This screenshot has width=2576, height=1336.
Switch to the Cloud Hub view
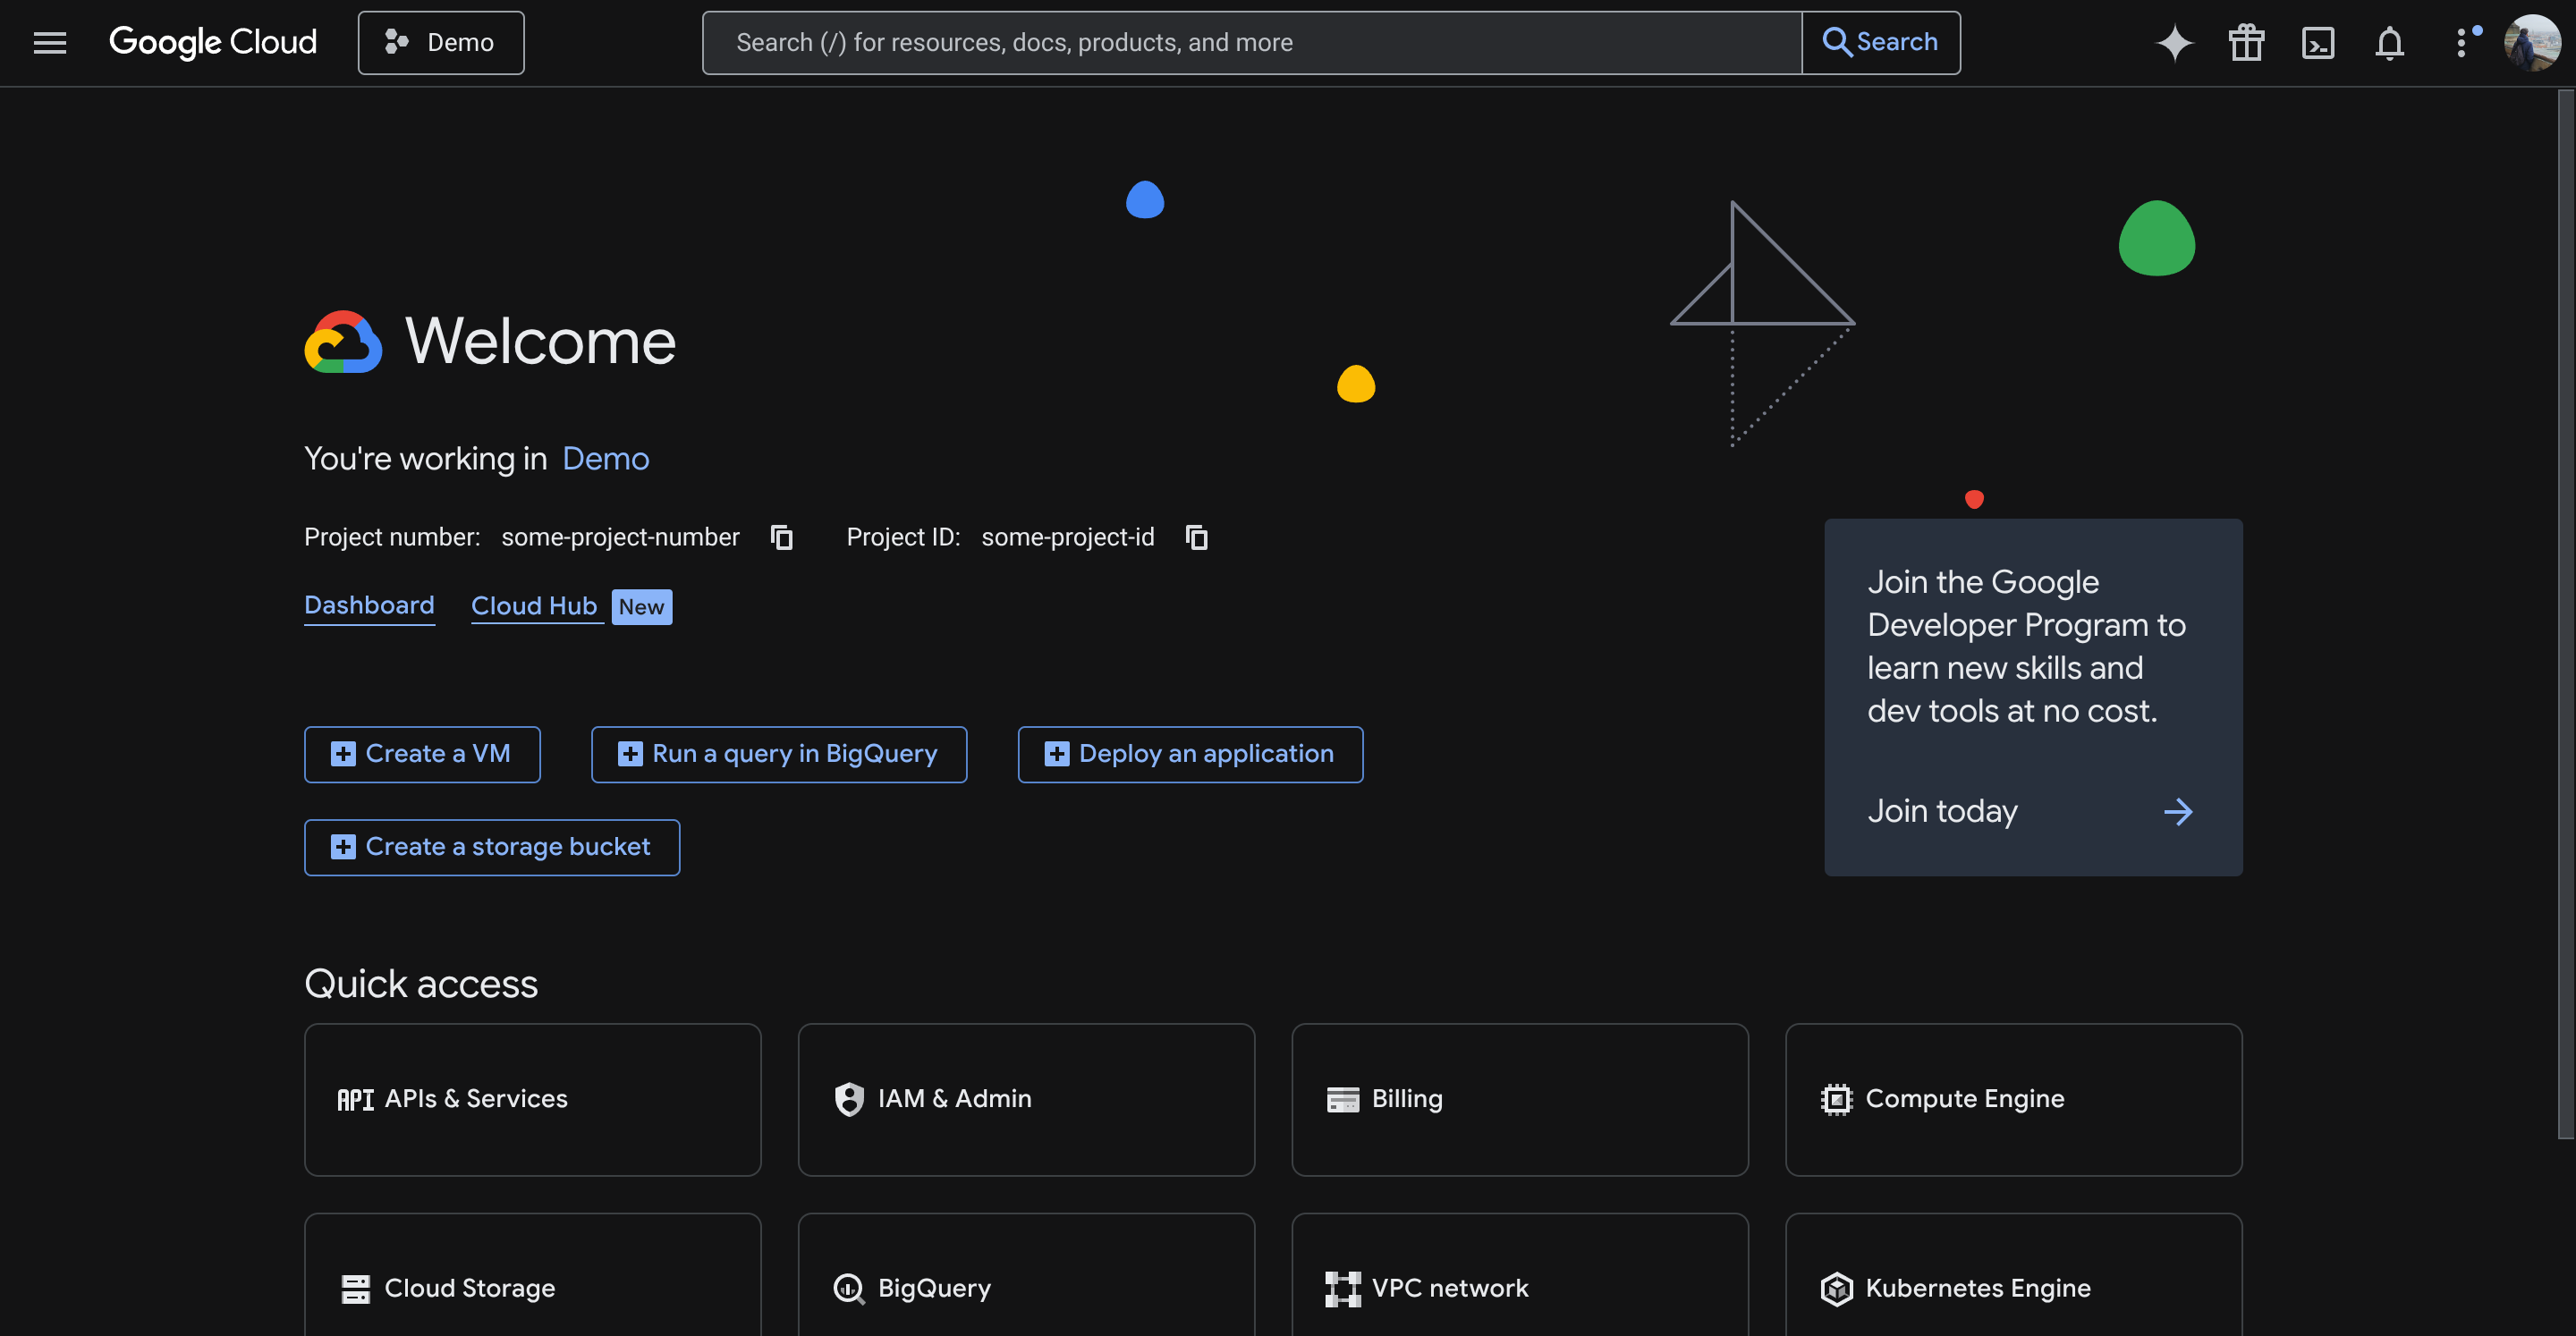(535, 606)
